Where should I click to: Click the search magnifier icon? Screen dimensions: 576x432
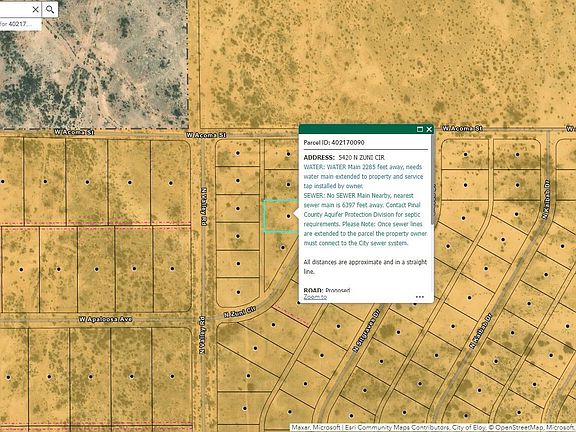click(x=50, y=9)
